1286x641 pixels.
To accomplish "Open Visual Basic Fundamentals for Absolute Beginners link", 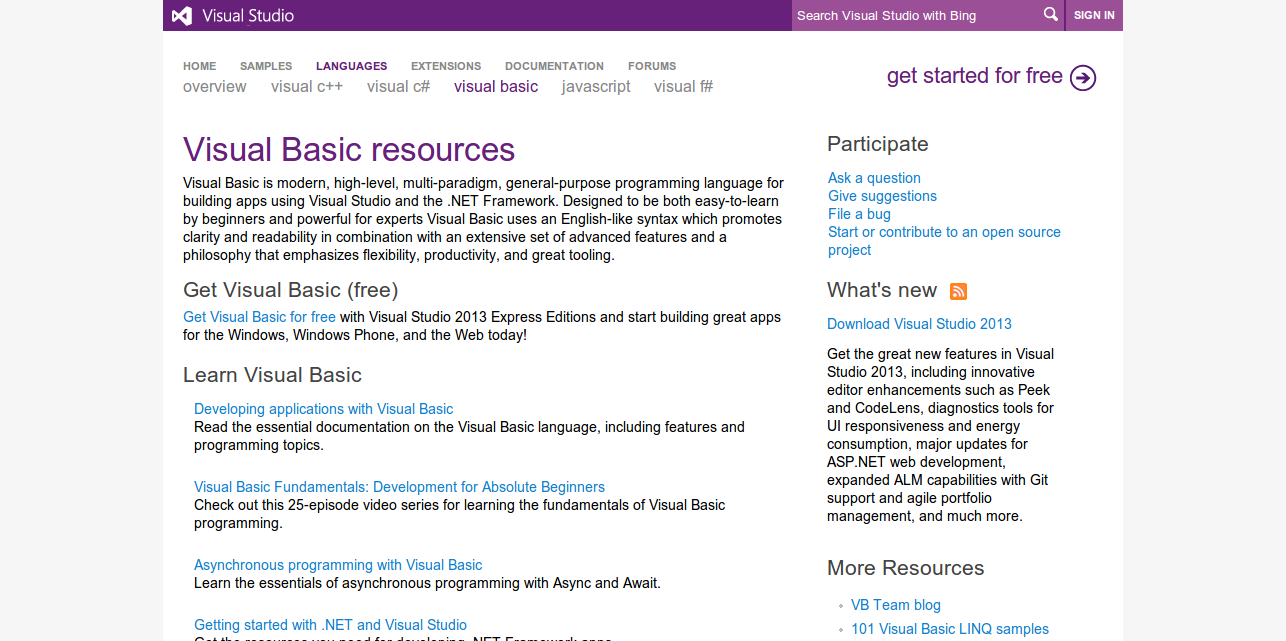I will click(x=400, y=487).
